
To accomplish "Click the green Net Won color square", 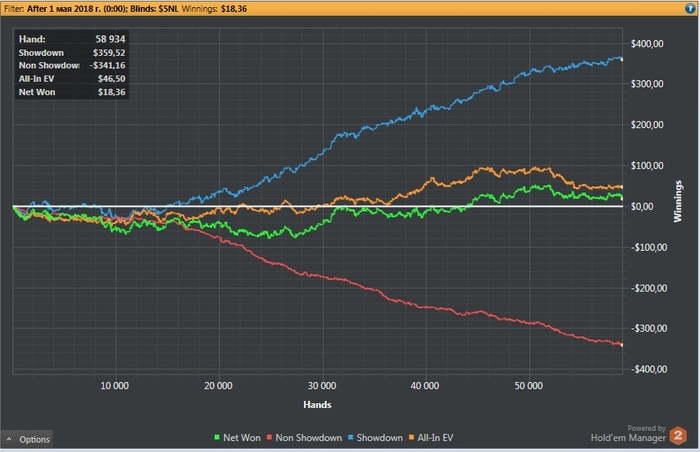I will tap(217, 438).
